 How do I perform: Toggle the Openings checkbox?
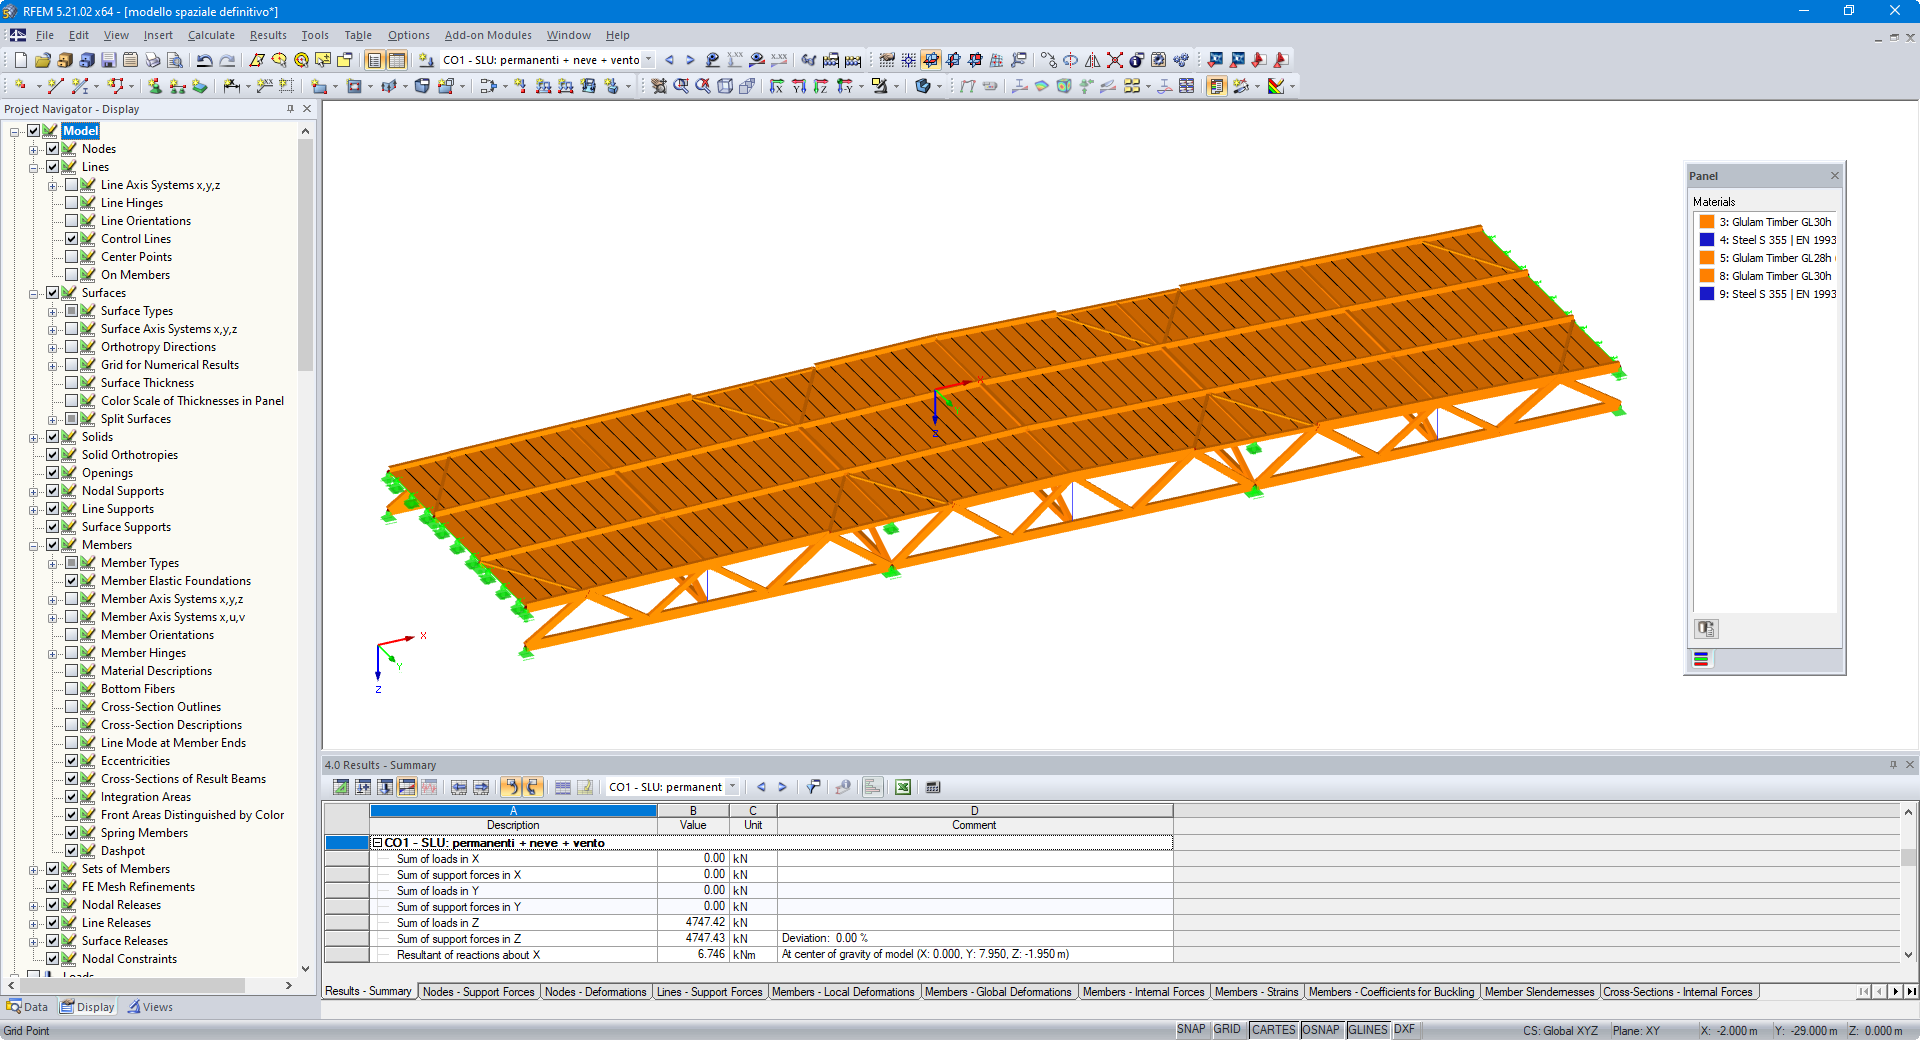point(53,473)
